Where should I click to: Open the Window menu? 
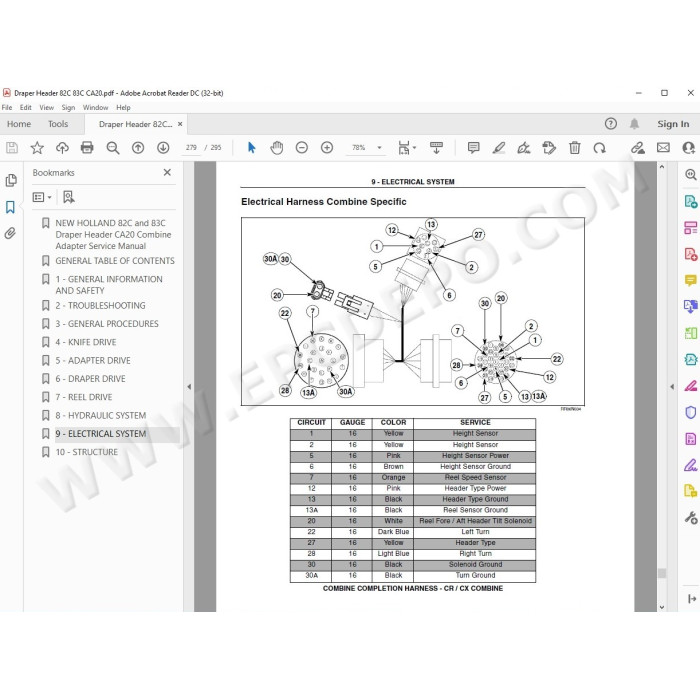95,108
